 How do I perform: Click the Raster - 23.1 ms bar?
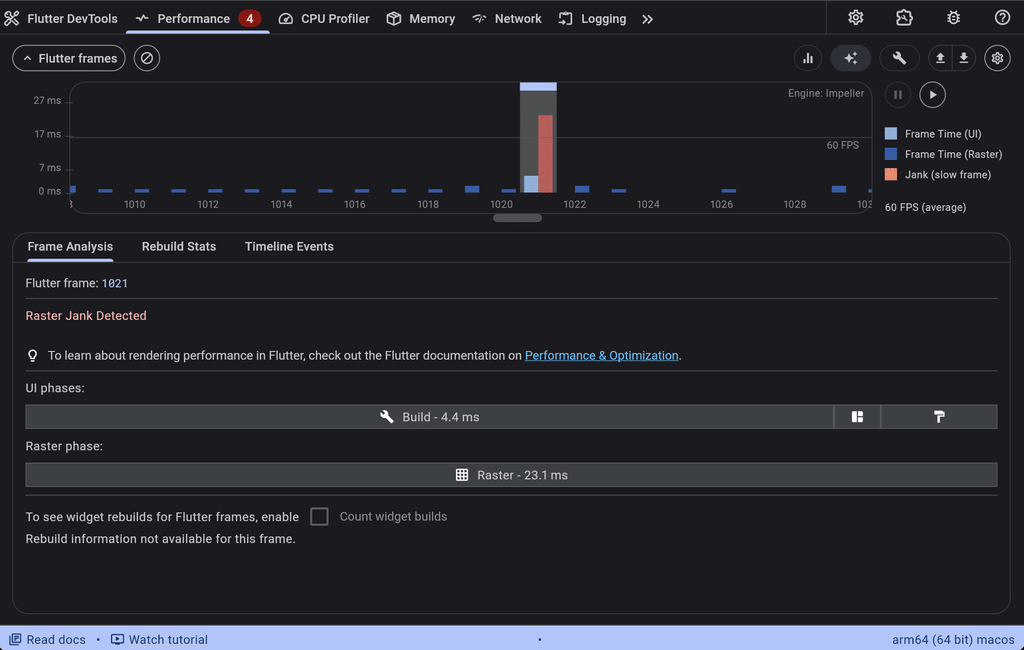tap(511, 475)
